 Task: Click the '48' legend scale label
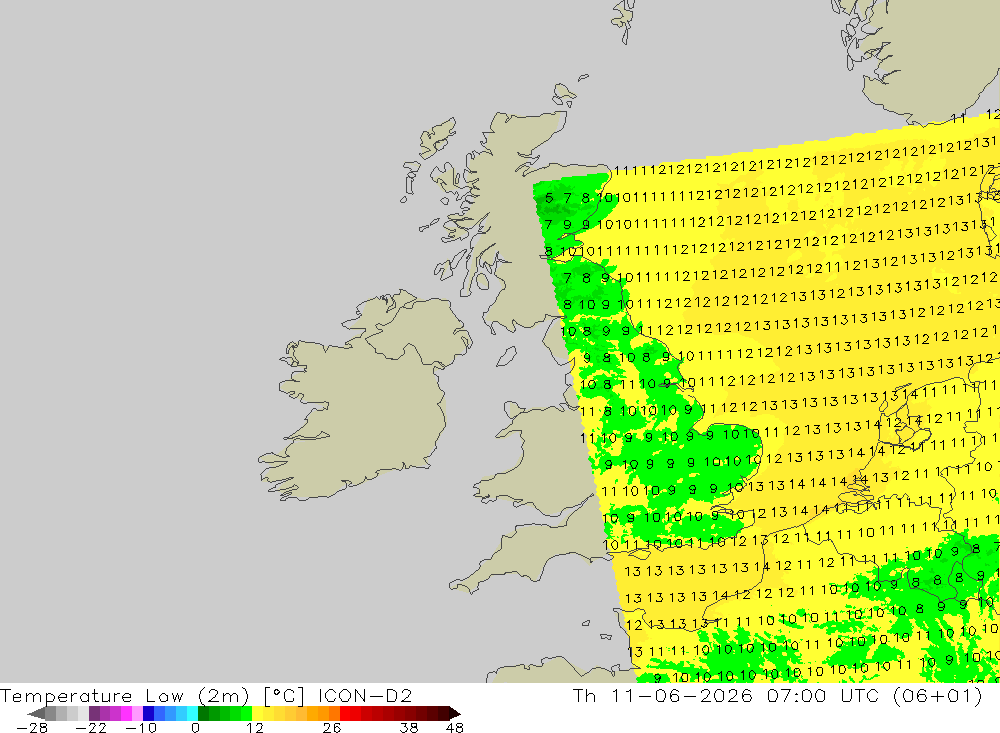click(455, 728)
